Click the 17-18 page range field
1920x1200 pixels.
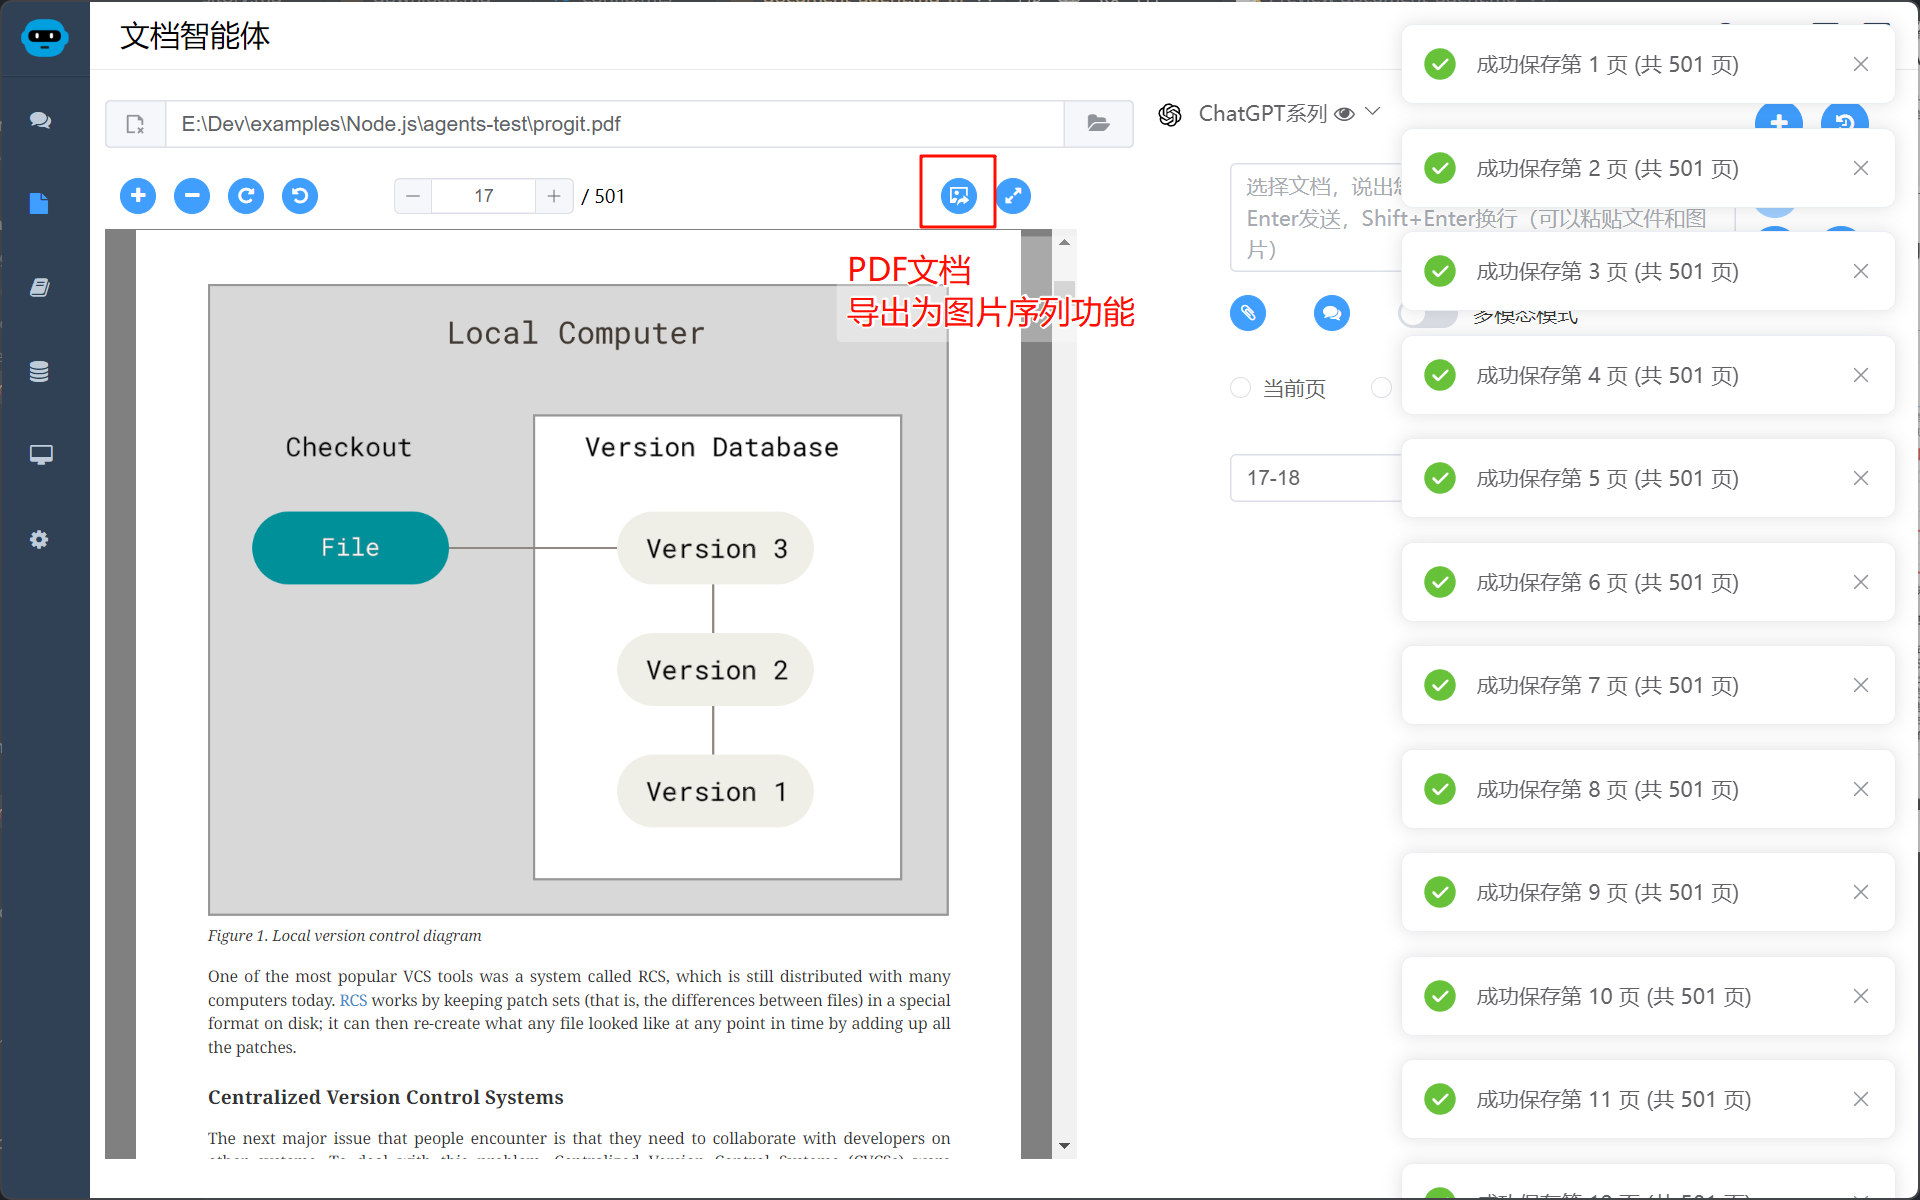click(x=1315, y=478)
